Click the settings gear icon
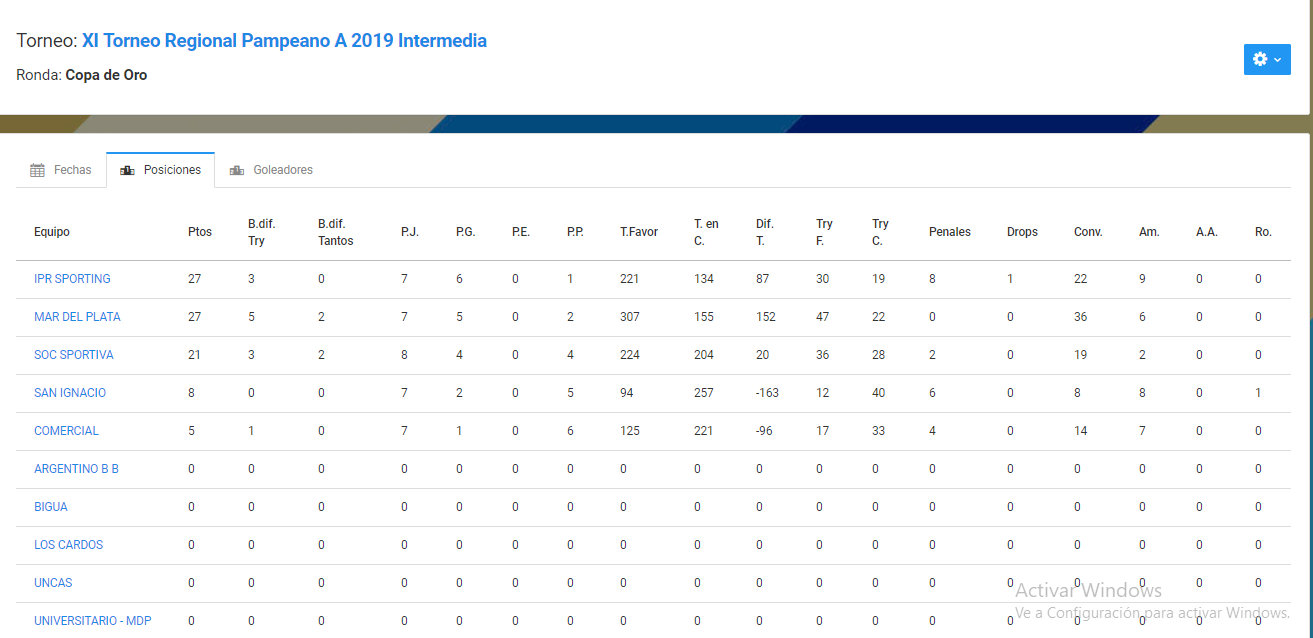The width and height of the screenshot is (1313, 638). 1259,59
